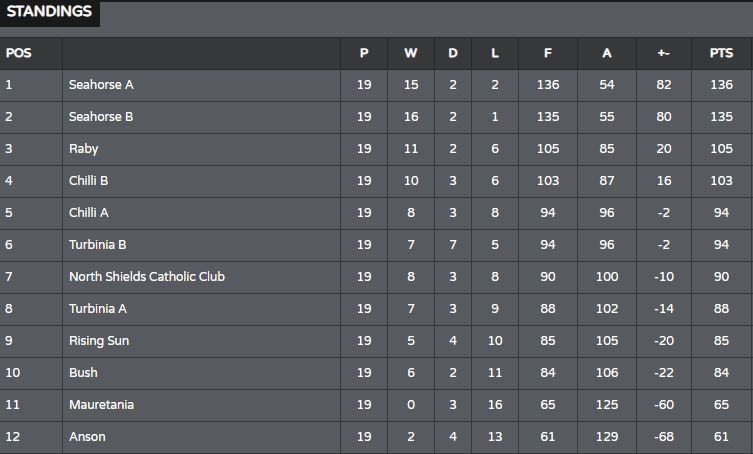Click Seahorse A points value 136
Screen dimensions: 753x454
click(721, 85)
